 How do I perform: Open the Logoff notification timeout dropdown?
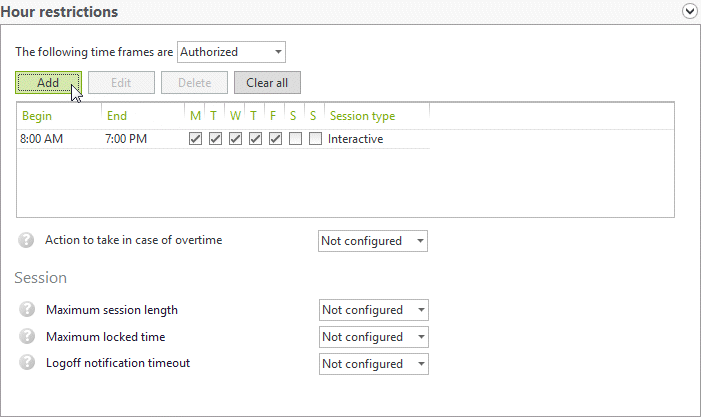(373, 364)
